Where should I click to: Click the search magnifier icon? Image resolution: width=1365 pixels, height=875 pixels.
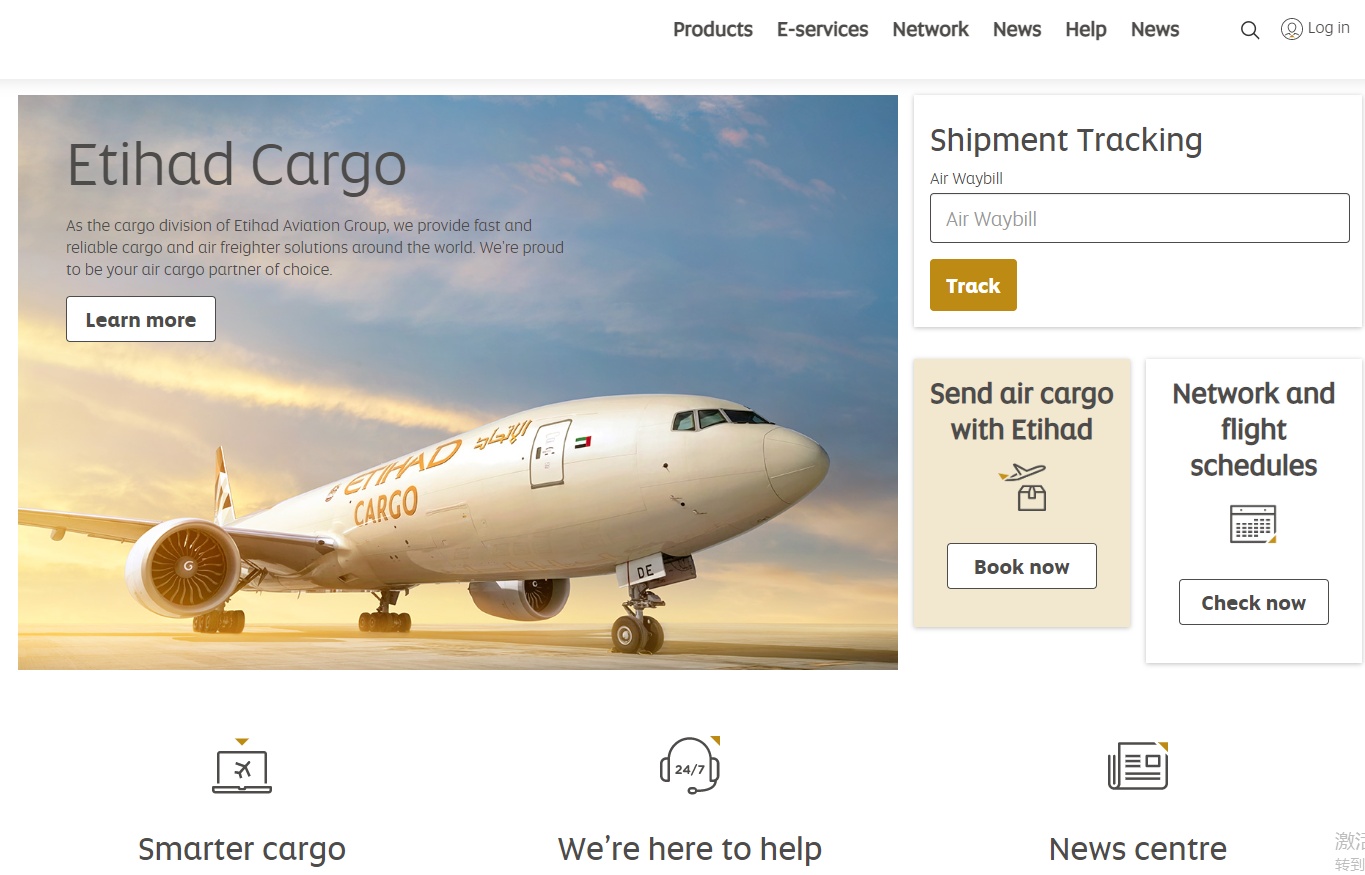coord(1250,30)
